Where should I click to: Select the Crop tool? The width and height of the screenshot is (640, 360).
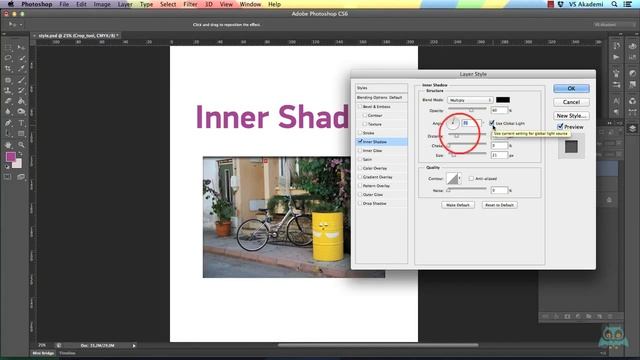pos(8,69)
